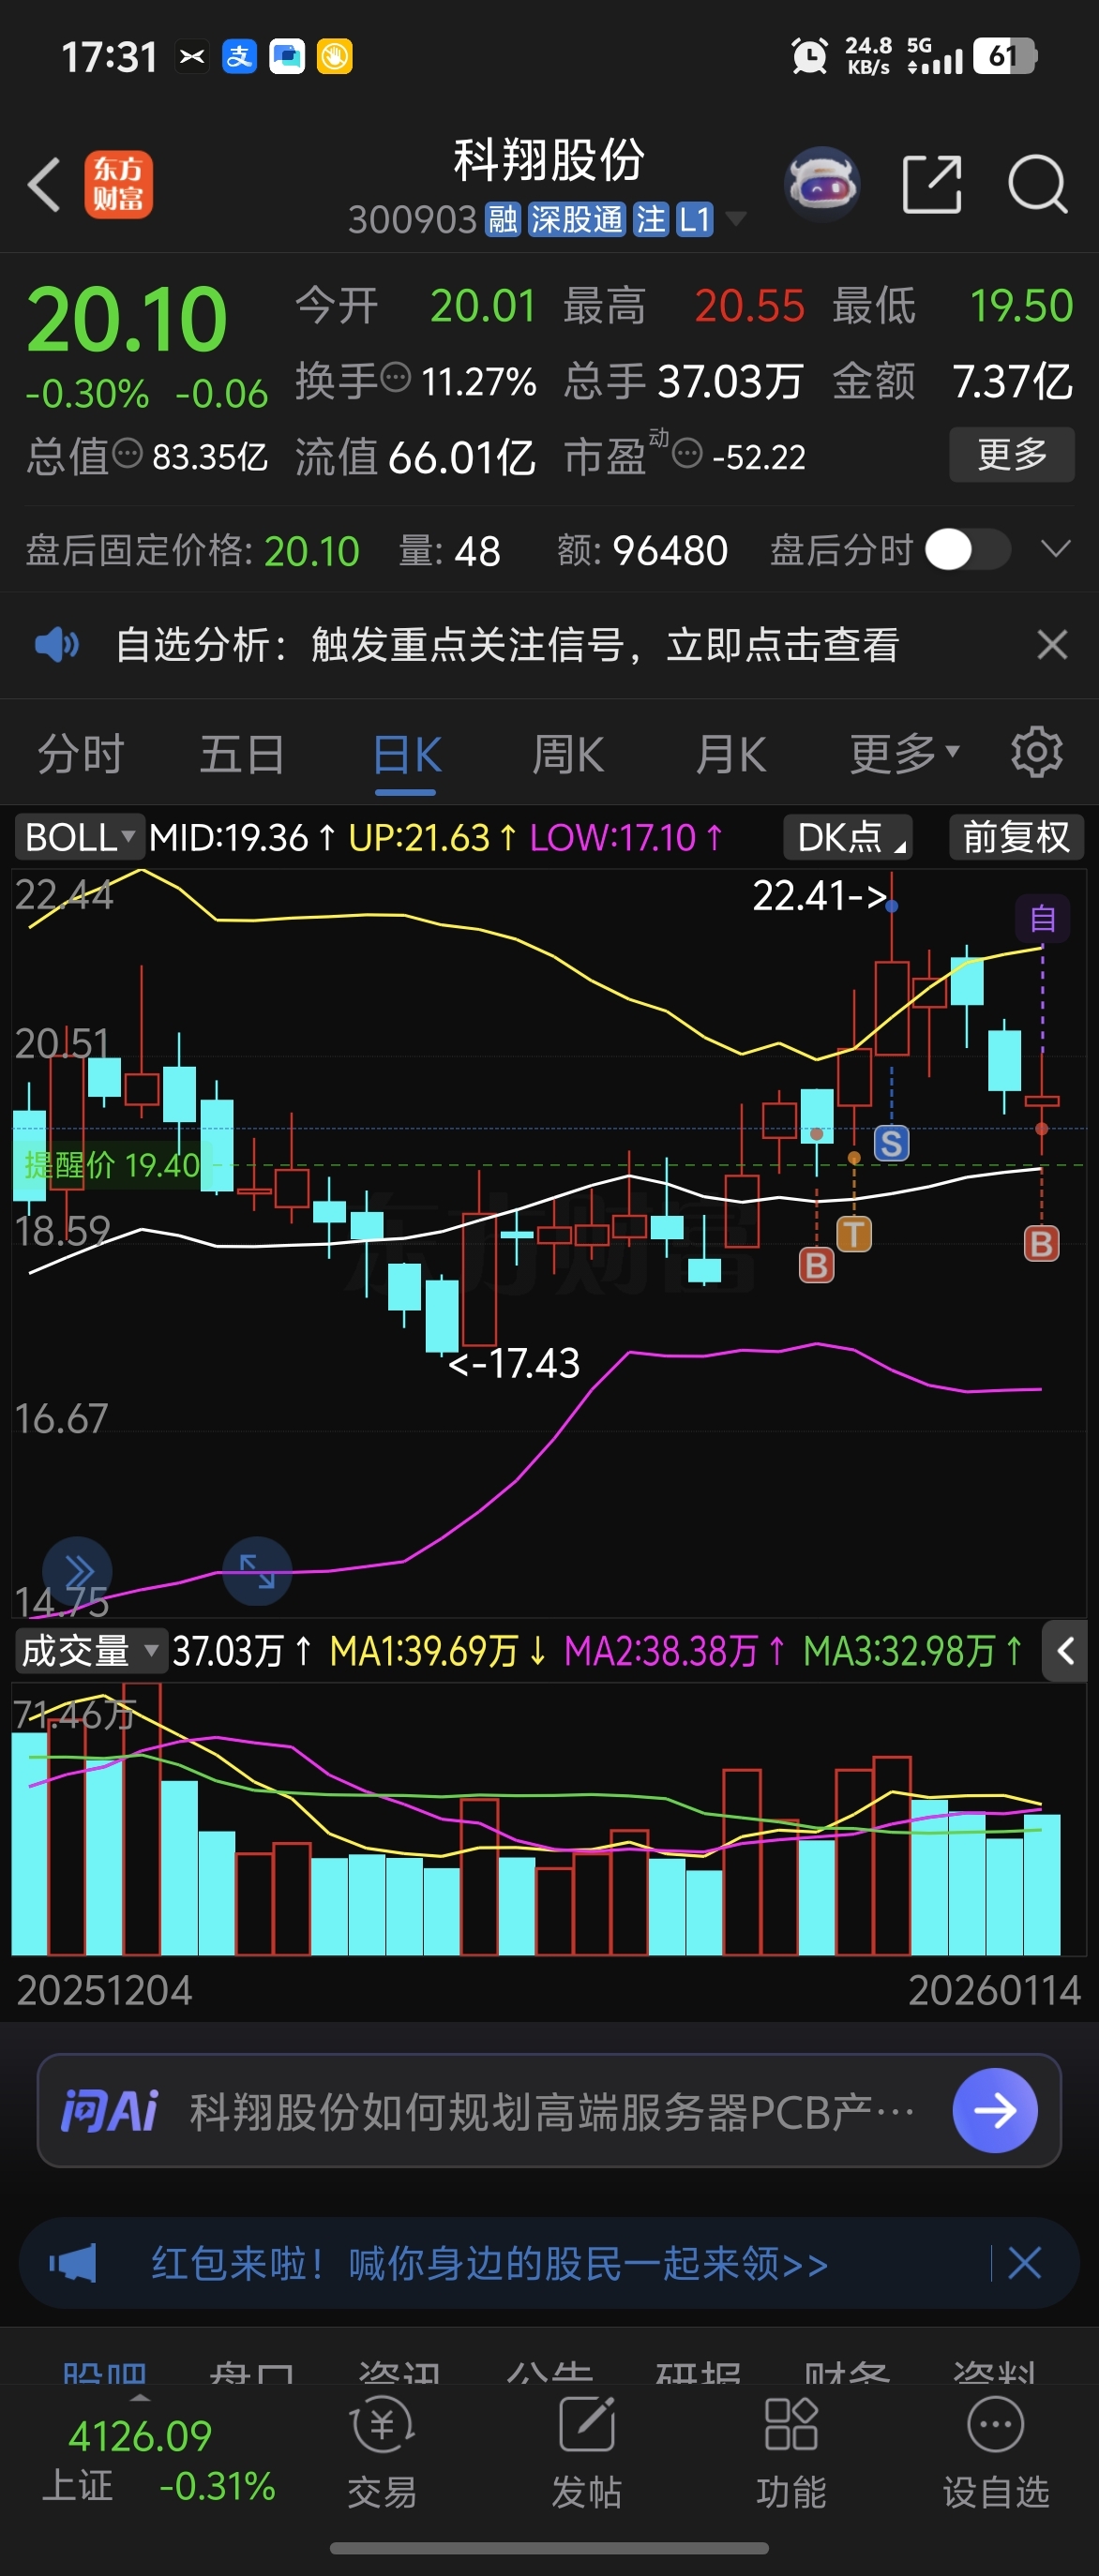The height and width of the screenshot is (2576, 1099).
Task: Tap the 融 margin trading badge
Action: pyautogui.click(x=502, y=219)
